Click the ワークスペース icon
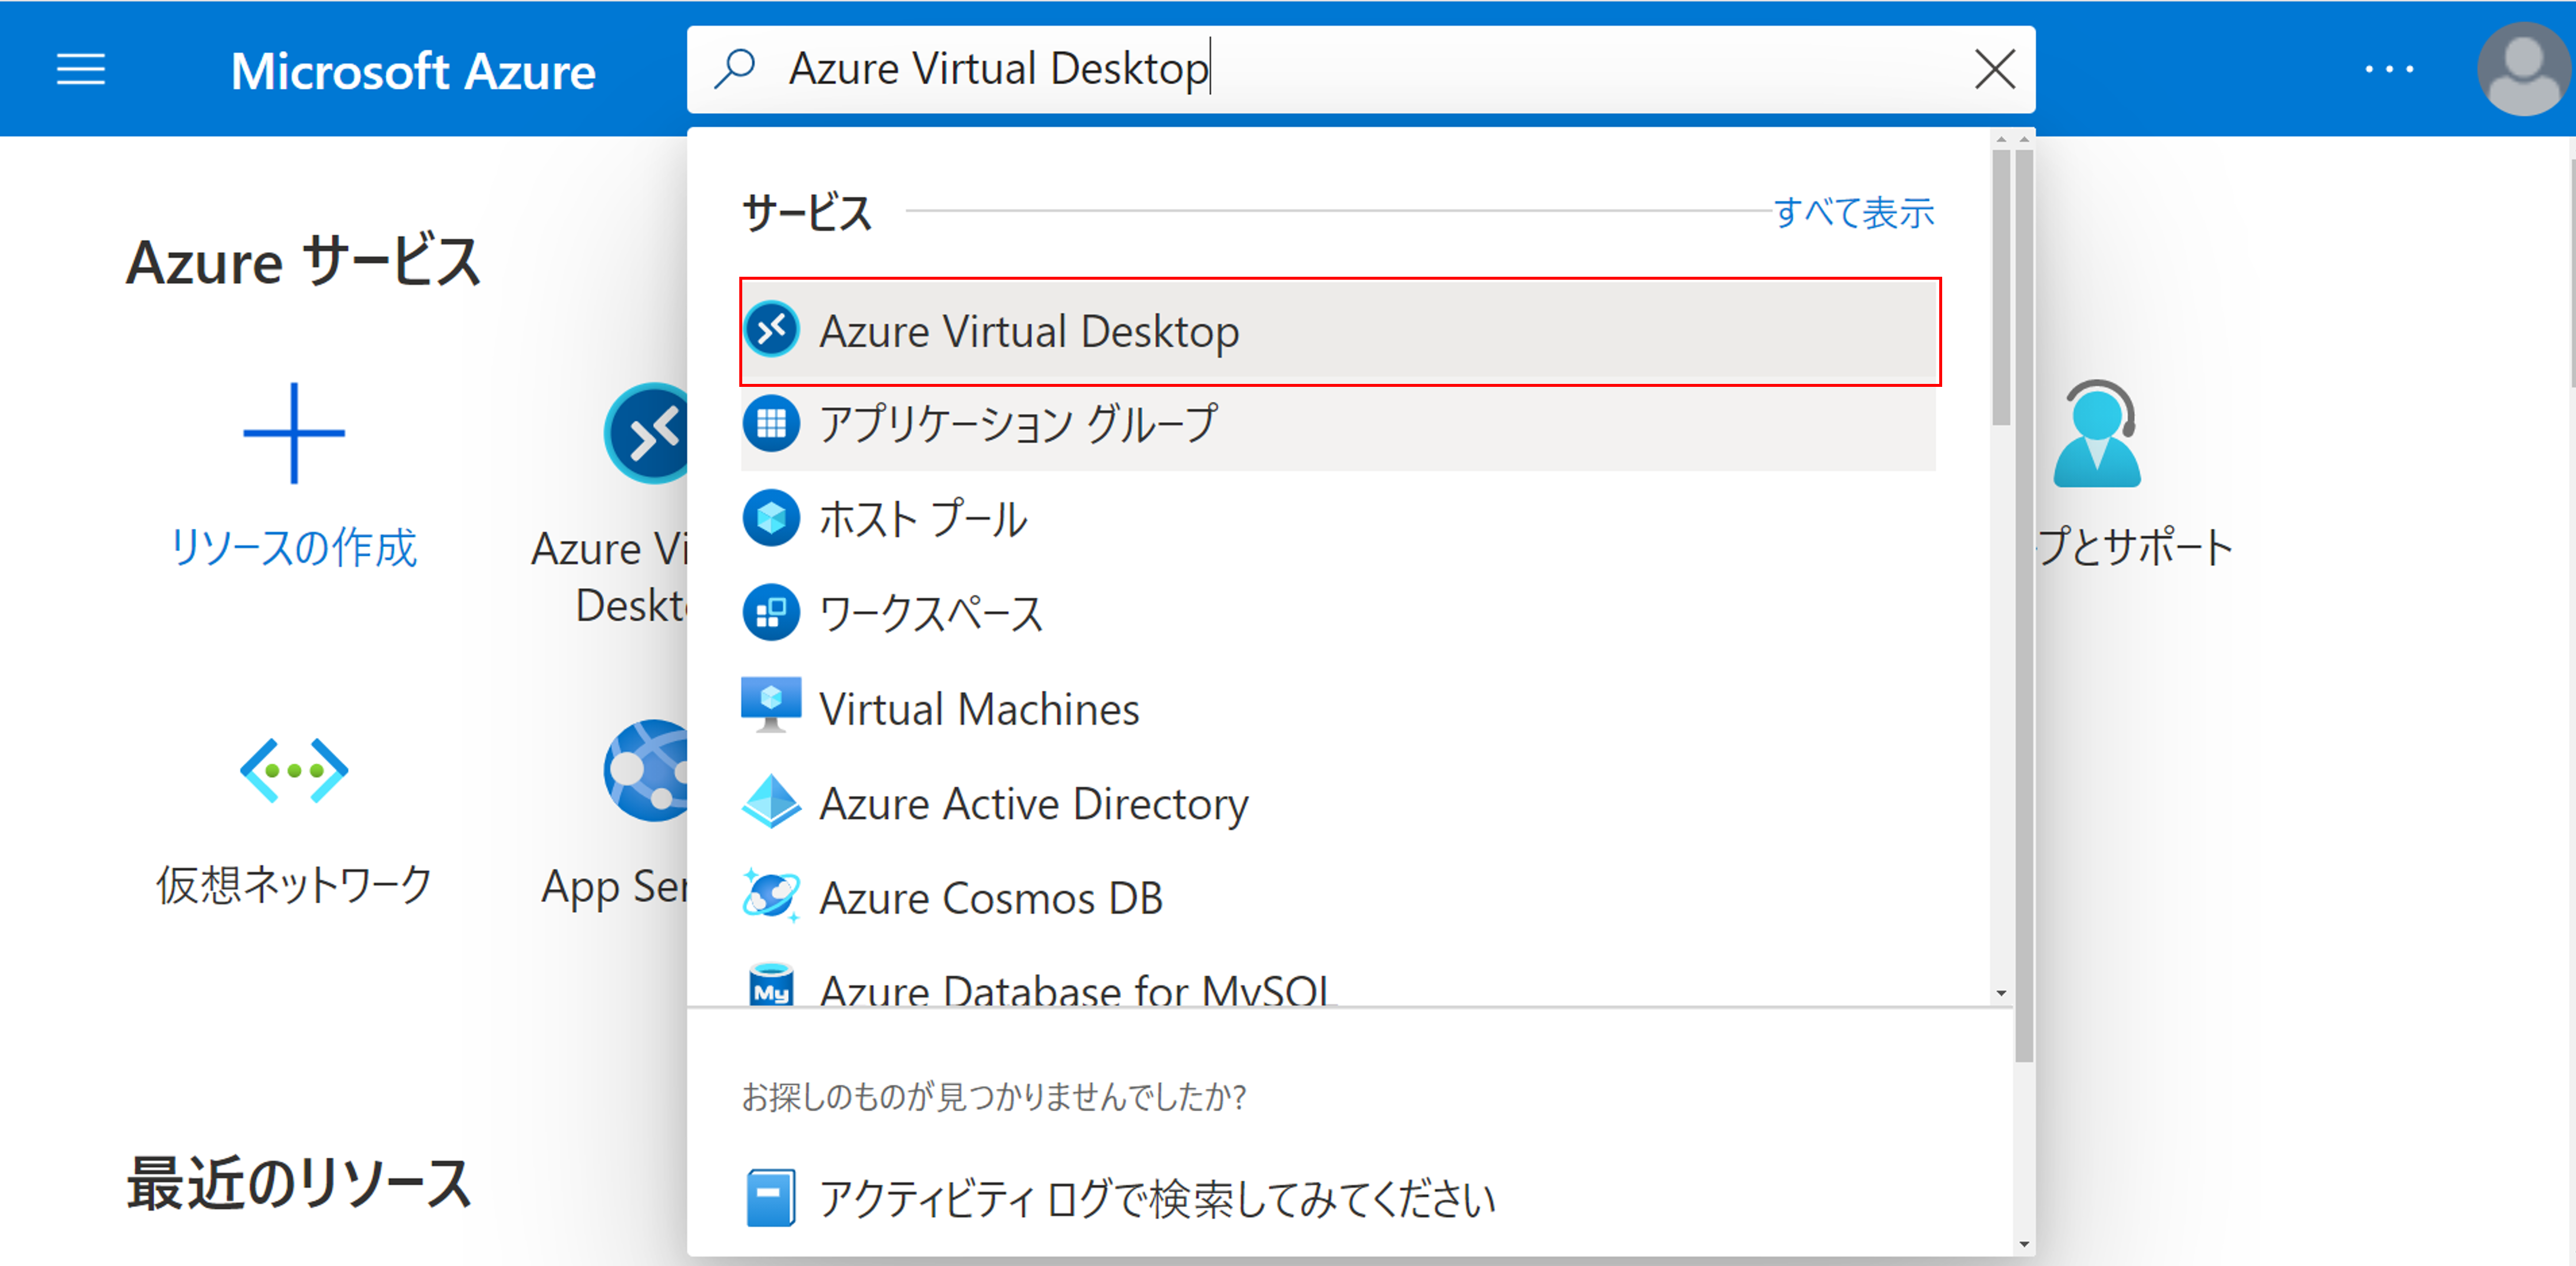The height and width of the screenshot is (1266, 2576). pyautogui.click(x=771, y=613)
